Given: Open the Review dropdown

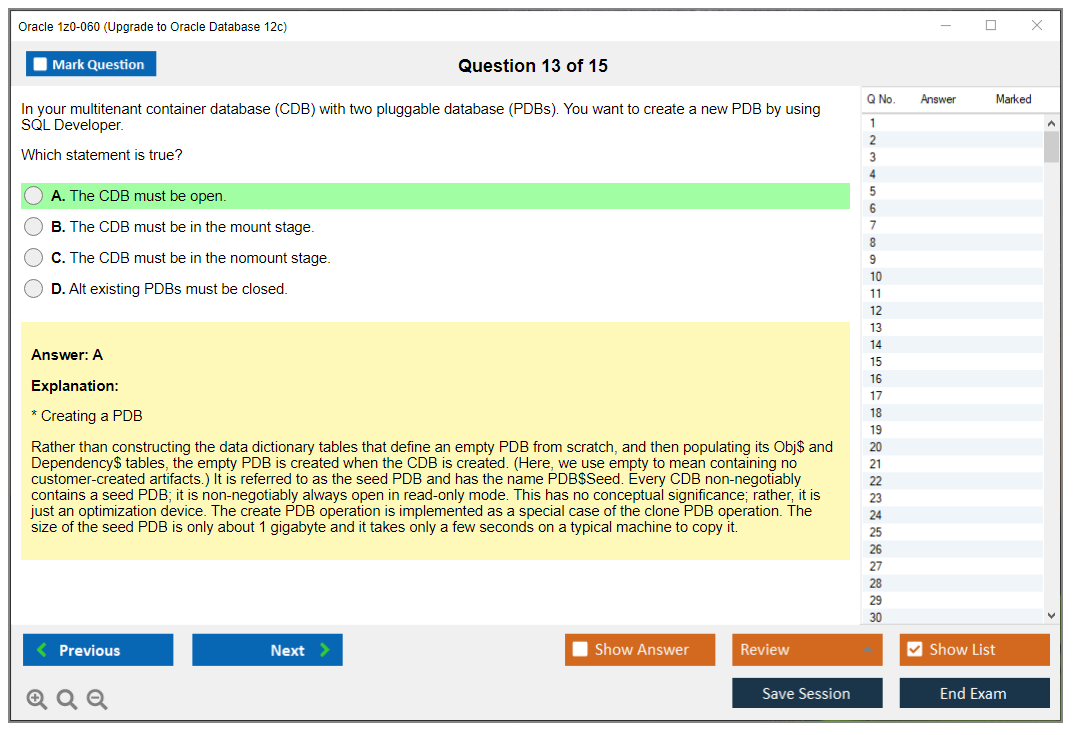Looking at the screenshot, I should [x=807, y=649].
